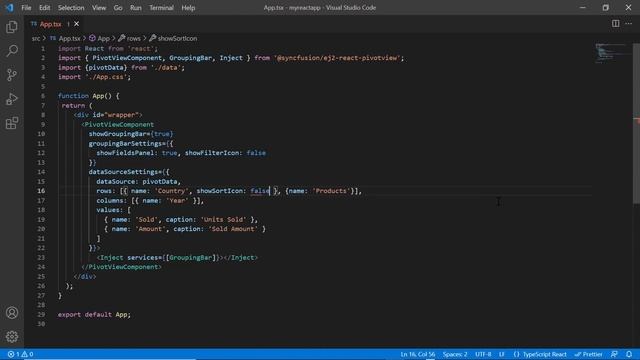640x360 pixels.
Task: Click 'GroupingBar' inside Inject services
Action: click(190, 258)
